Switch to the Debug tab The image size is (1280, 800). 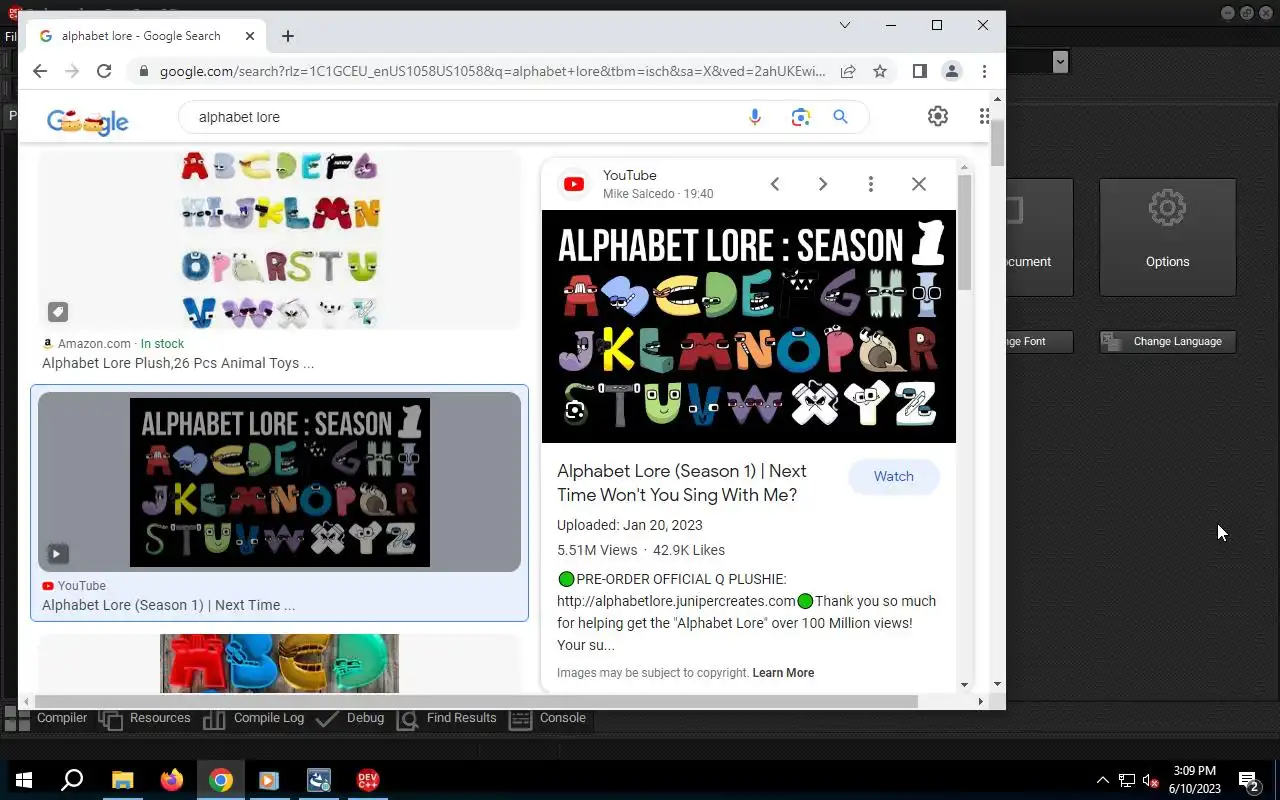350,718
